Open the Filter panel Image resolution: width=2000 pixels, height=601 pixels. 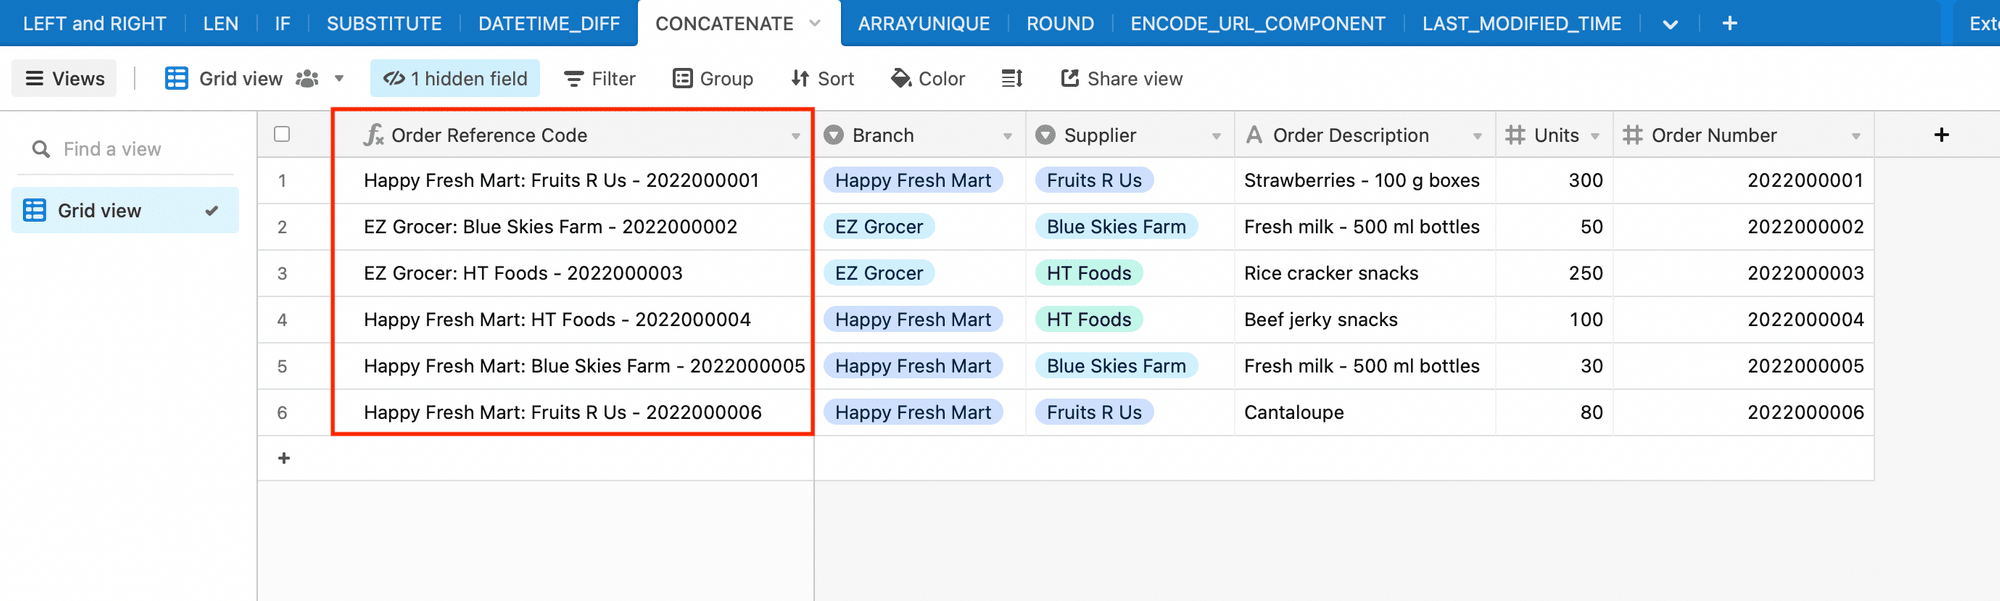[600, 78]
